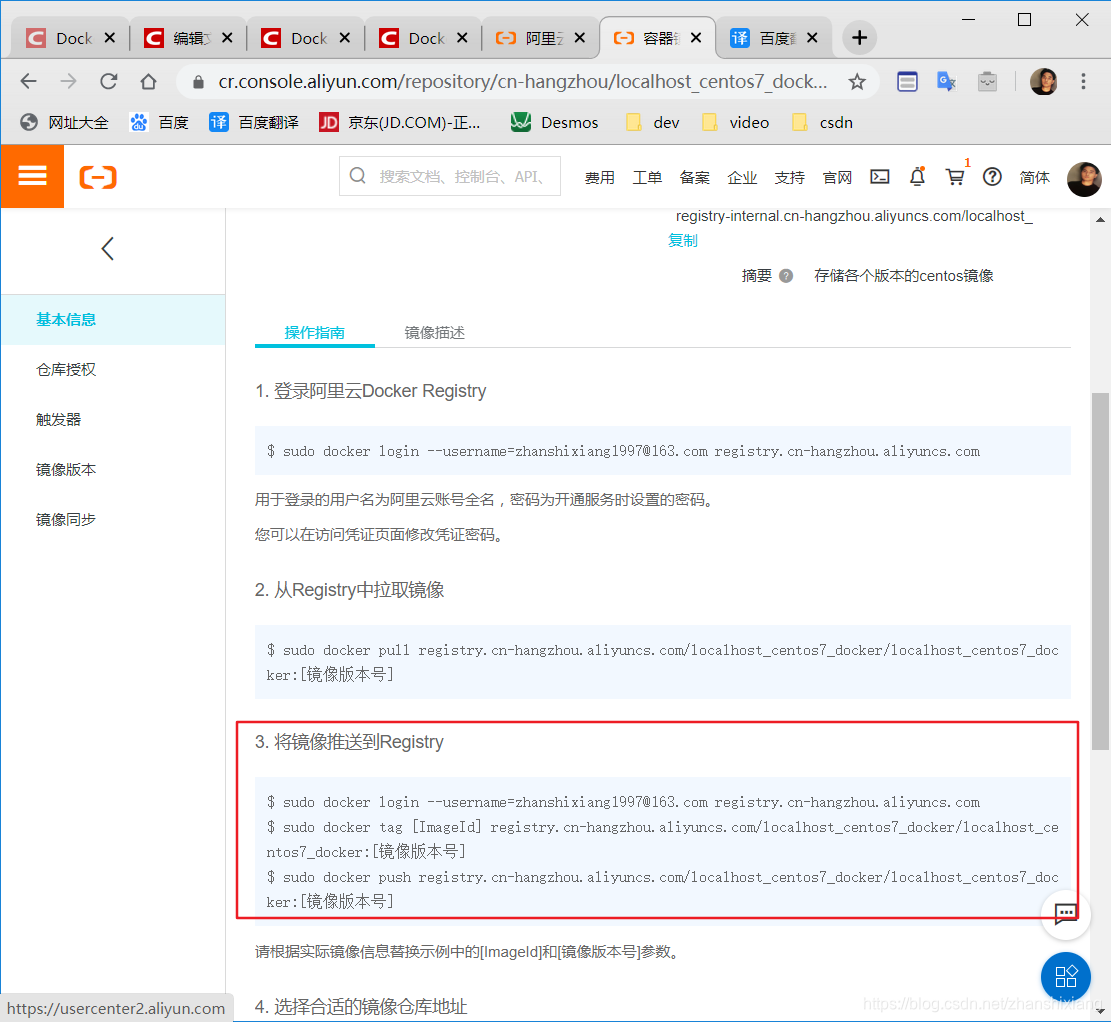Focus the 搜索文档 search field
The width and height of the screenshot is (1111, 1022).
point(450,176)
